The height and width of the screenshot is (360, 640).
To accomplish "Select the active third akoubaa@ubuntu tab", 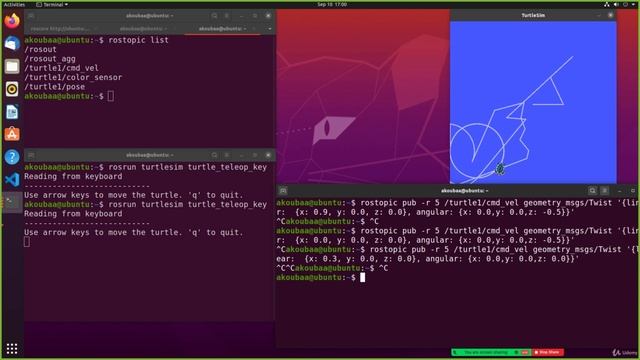I will [222, 29].
